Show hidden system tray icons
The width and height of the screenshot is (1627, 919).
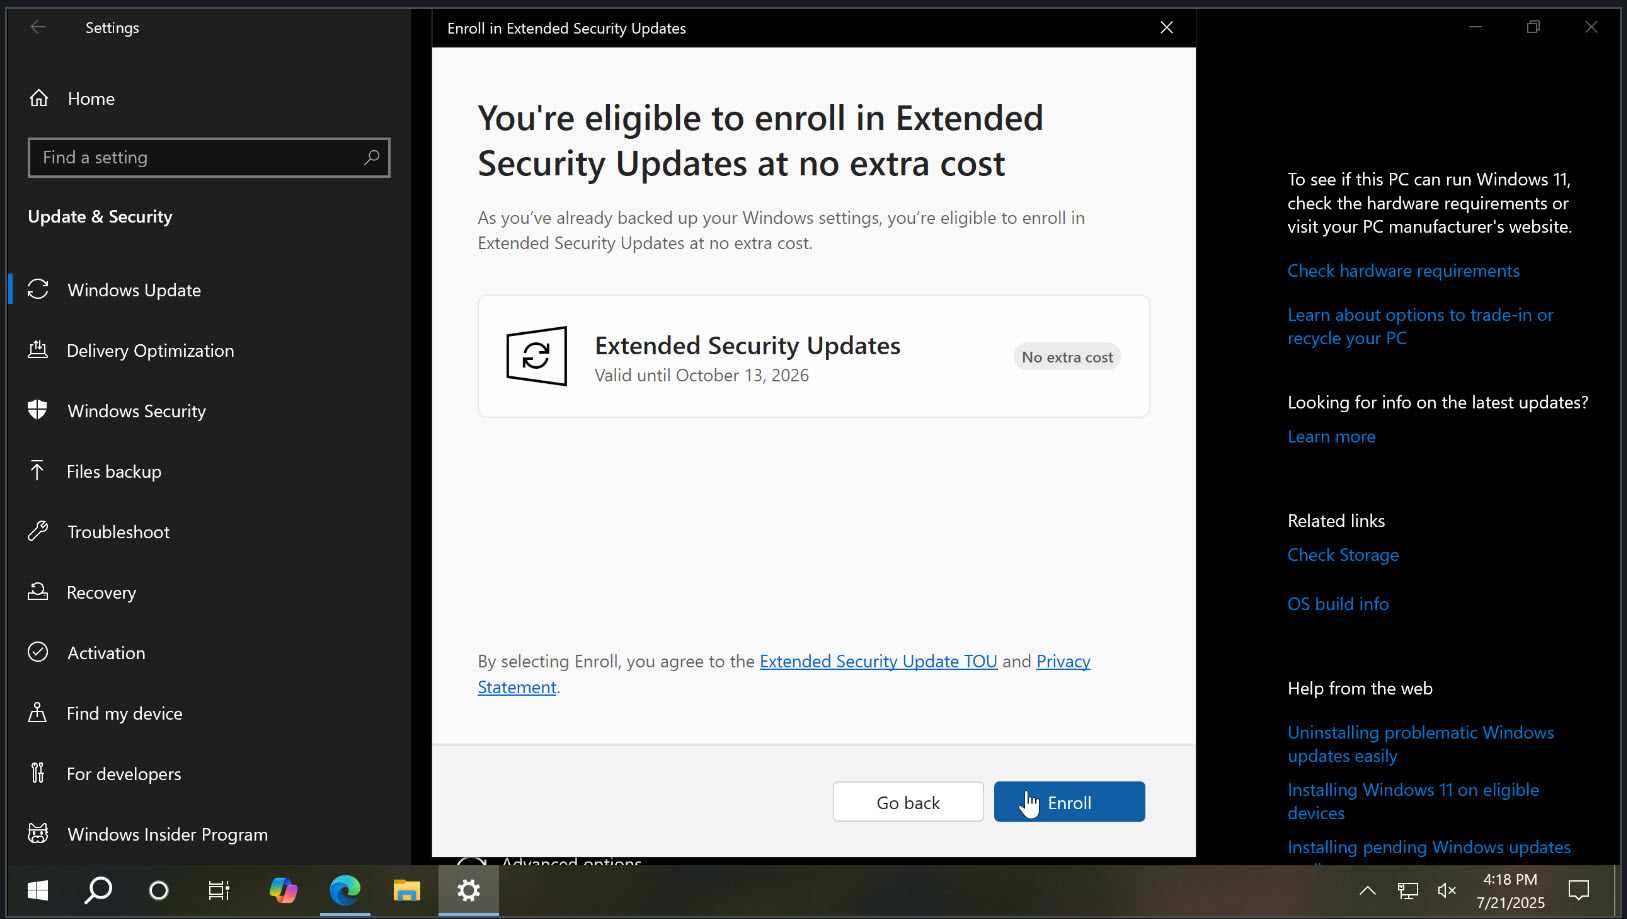coord(1366,890)
